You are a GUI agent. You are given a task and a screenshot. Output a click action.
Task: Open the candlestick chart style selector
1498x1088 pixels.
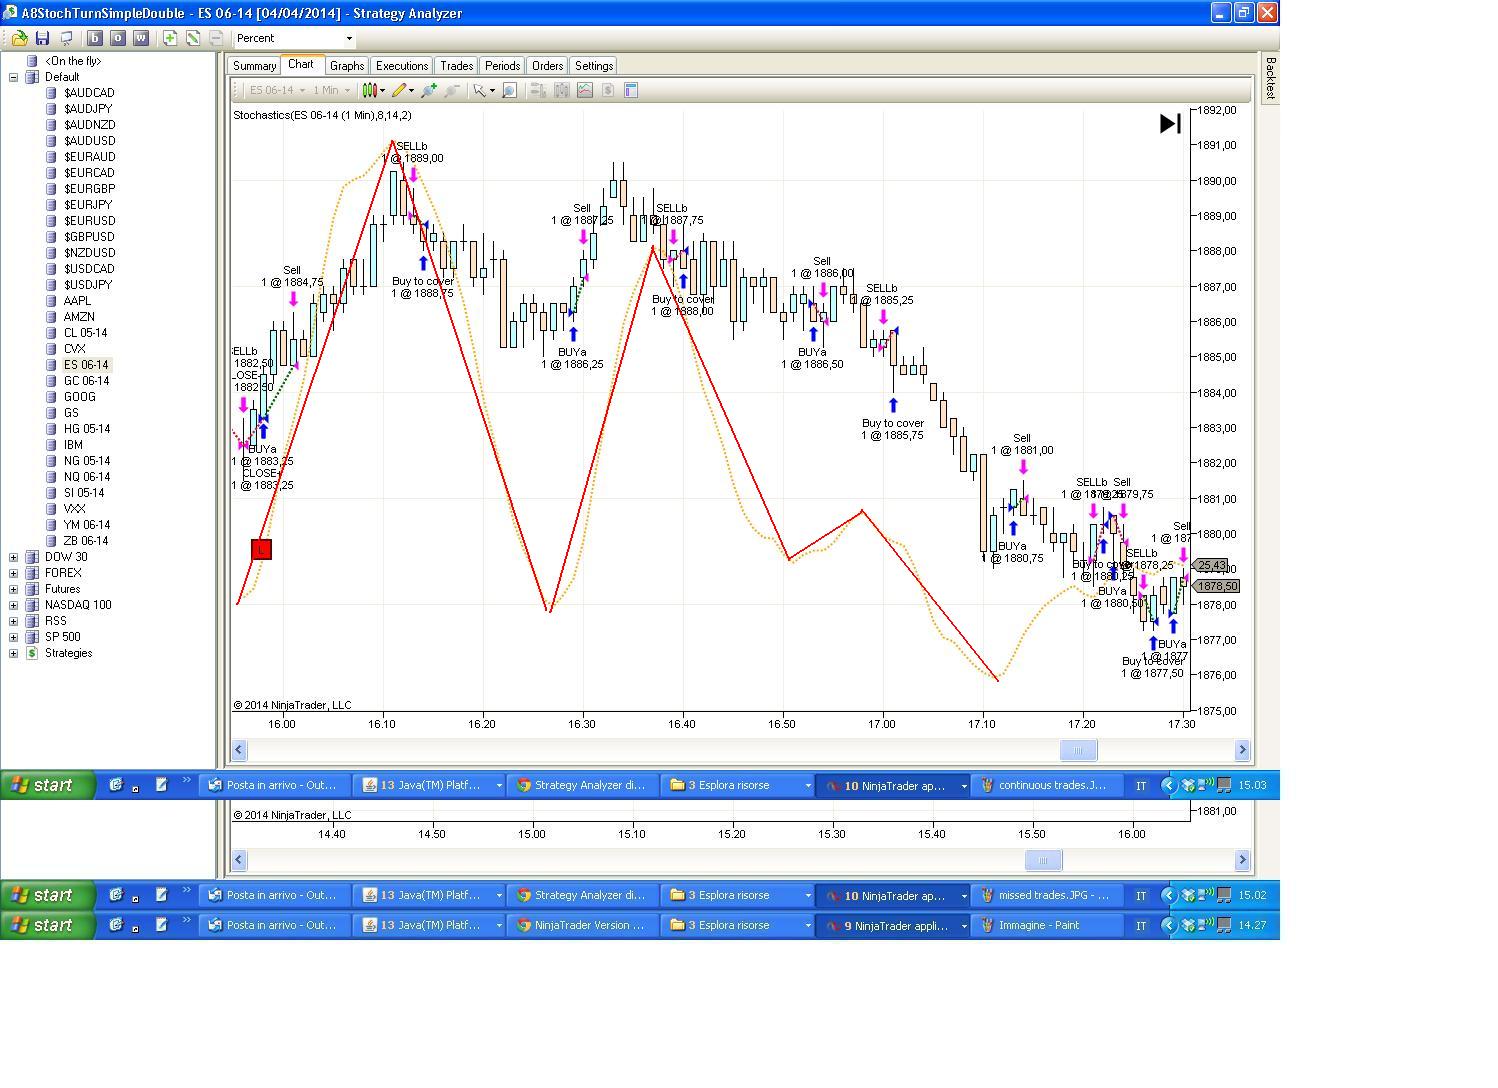click(x=373, y=90)
